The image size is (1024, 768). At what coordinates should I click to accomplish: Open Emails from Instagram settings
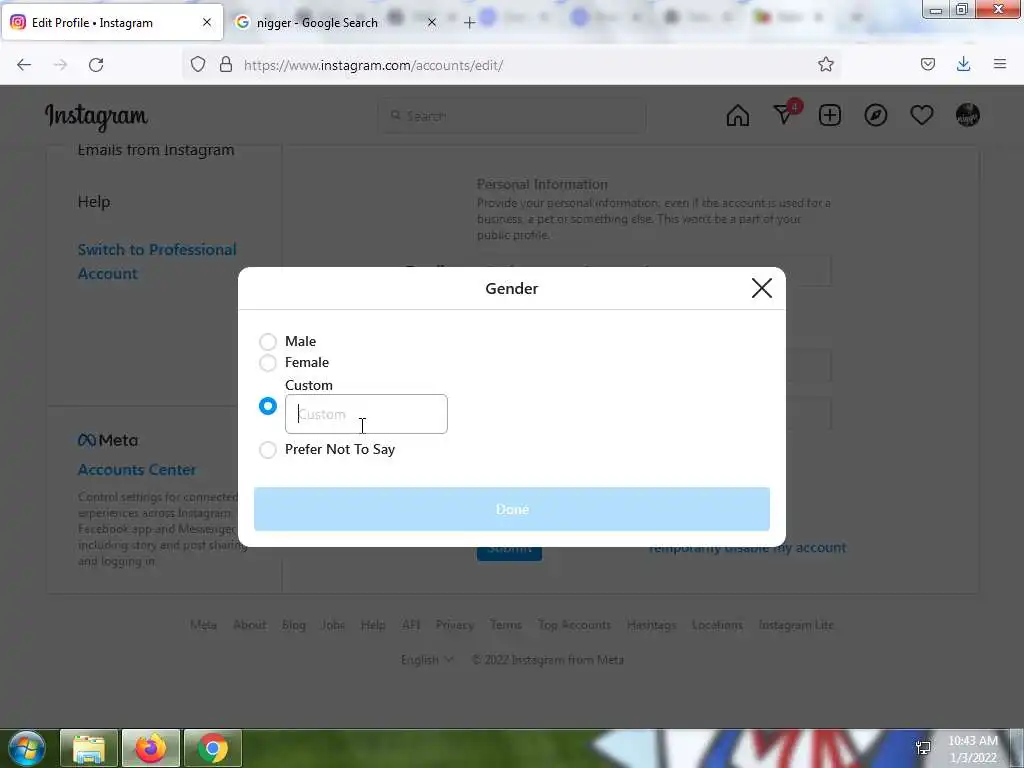[x=156, y=150]
